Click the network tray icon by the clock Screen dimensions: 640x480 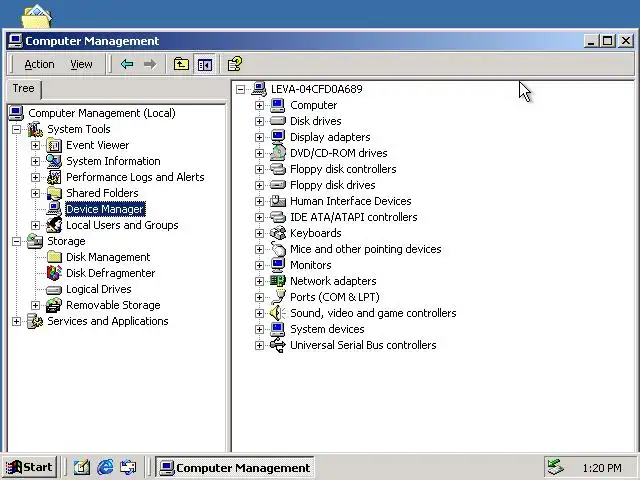coord(556,467)
